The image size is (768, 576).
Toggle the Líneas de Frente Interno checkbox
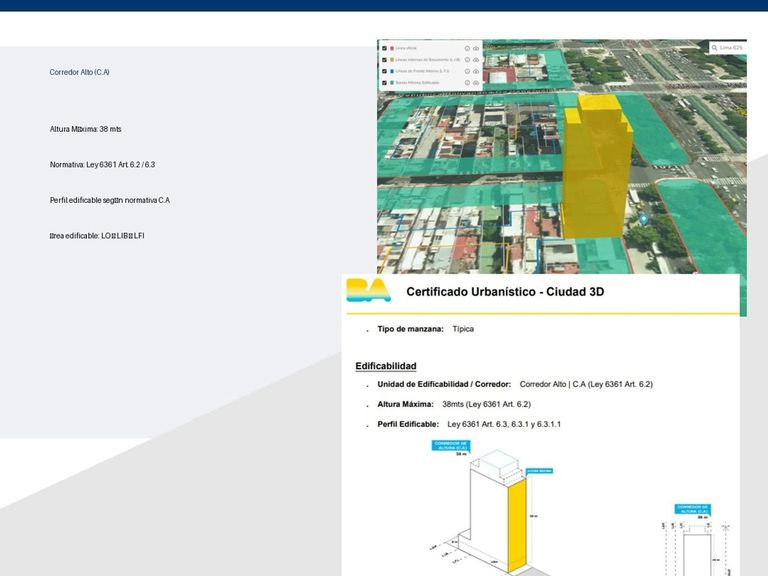pyautogui.click(x=385, y=71)
